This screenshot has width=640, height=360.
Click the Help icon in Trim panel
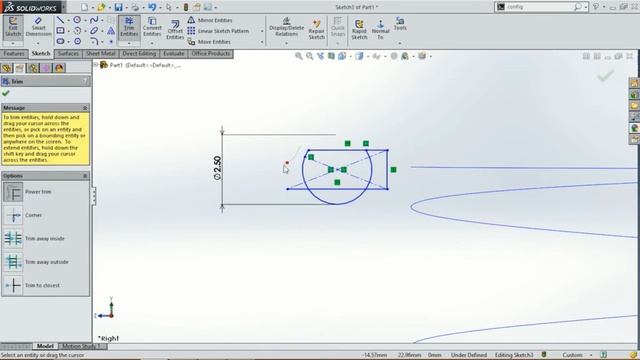tap(85, 81)
